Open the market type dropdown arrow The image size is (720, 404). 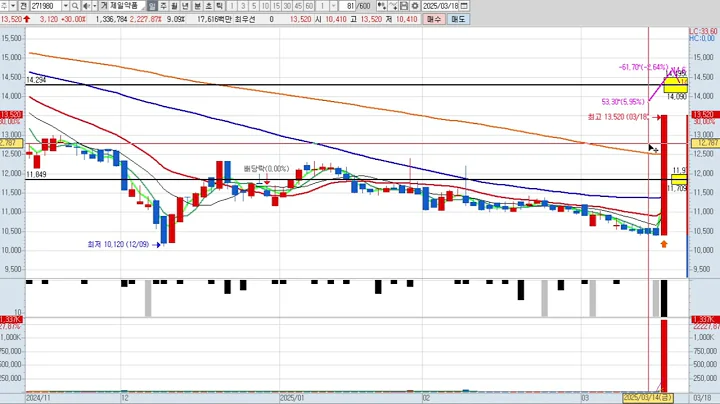click(13, 6)
